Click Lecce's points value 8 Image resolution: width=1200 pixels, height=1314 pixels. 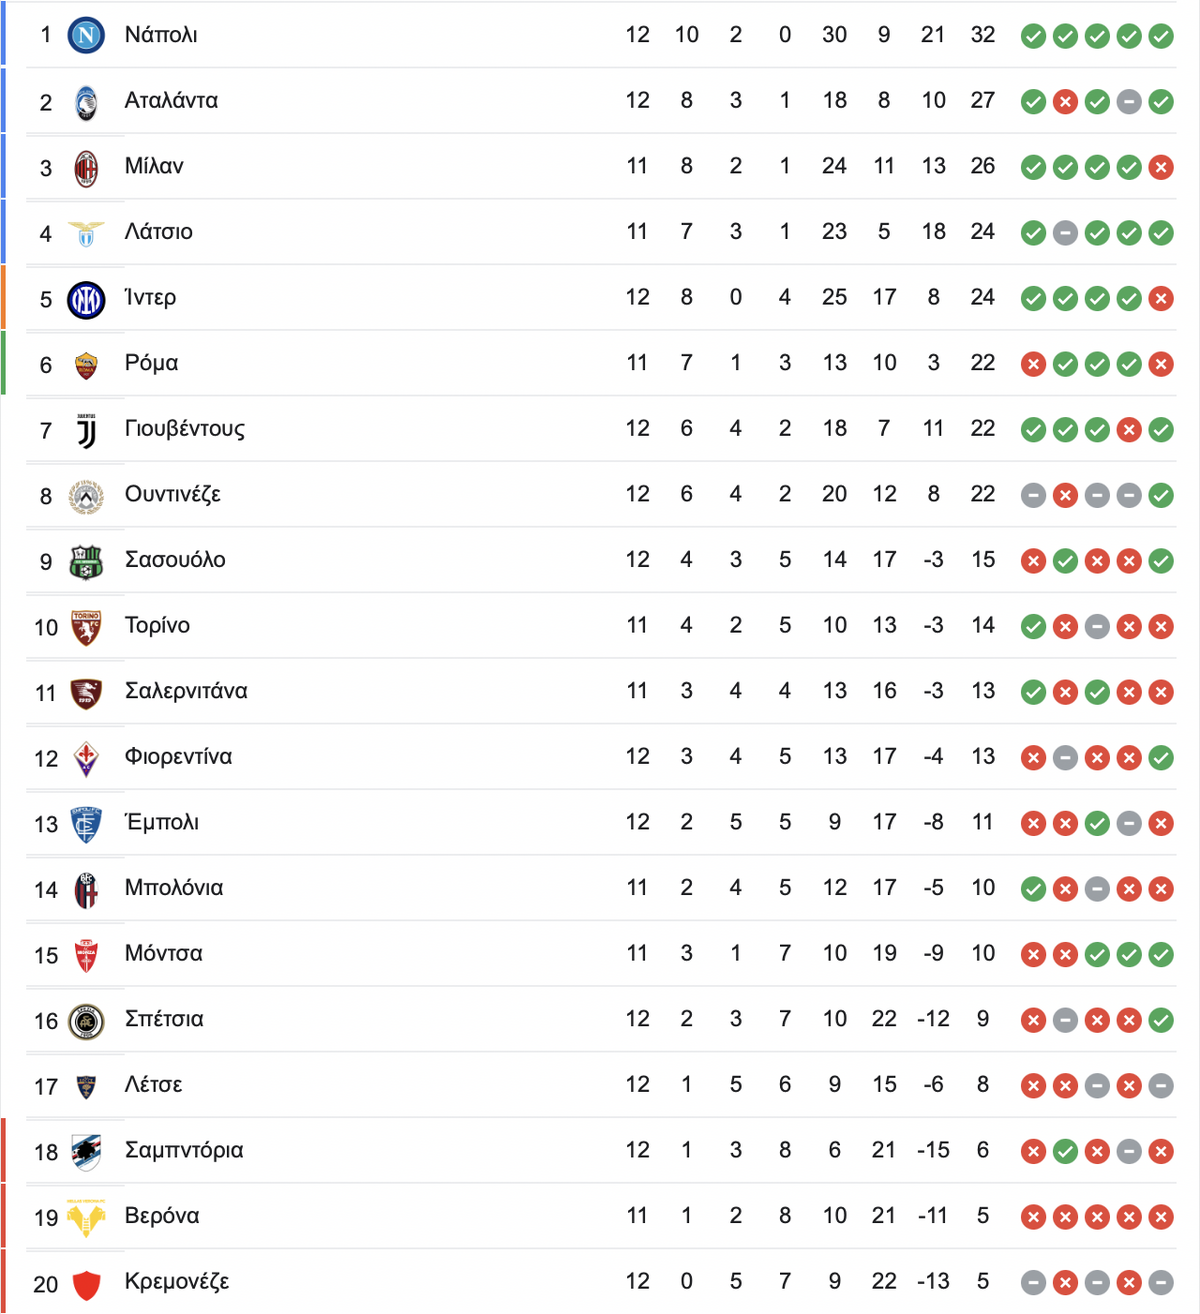983,1085
